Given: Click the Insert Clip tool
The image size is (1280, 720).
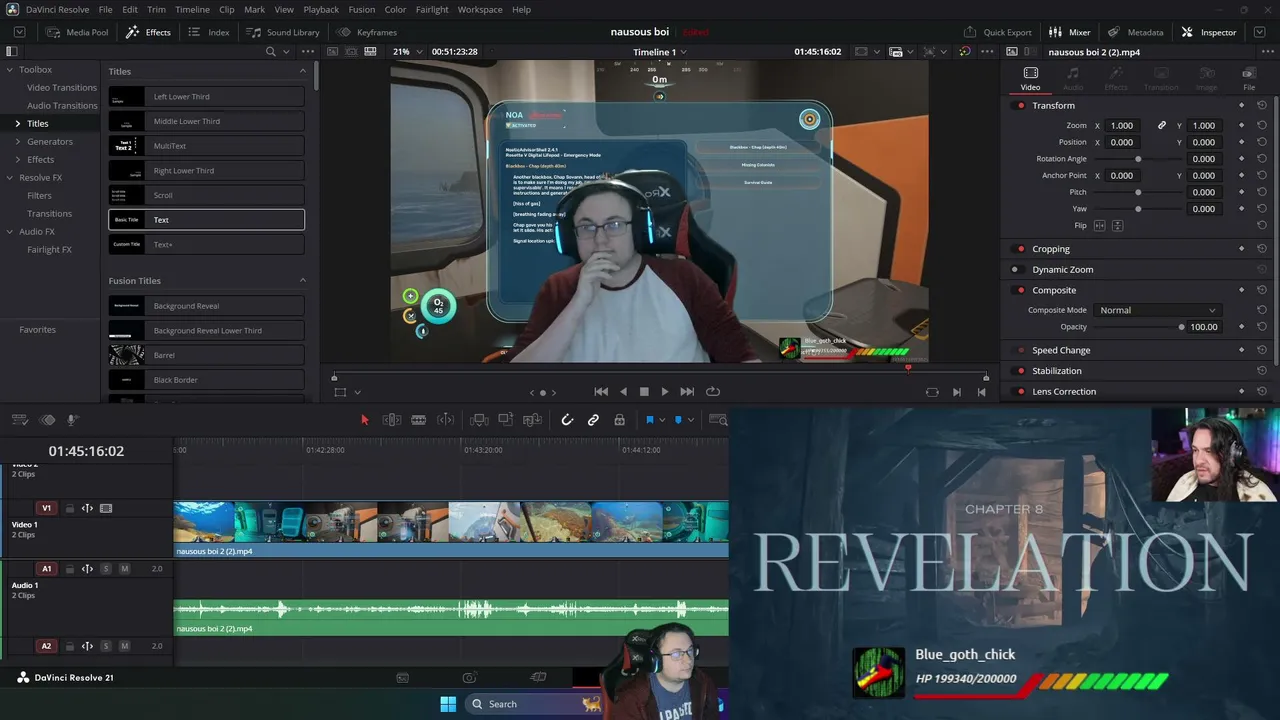Looking at the screenshot, I should [x=479, y=420].
